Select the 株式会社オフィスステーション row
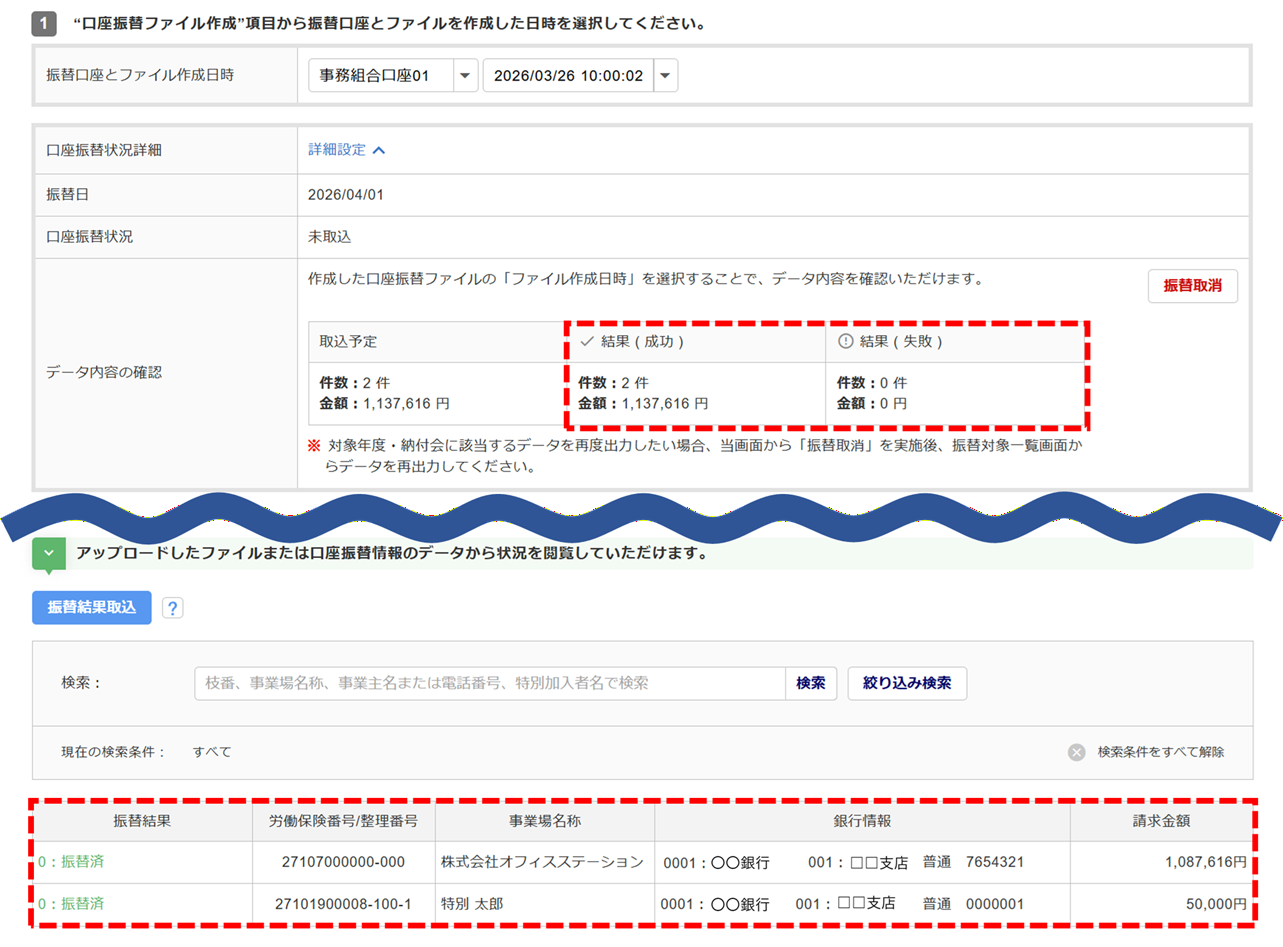The height and width of the screenshot is (947, 1283). [541, 862]
